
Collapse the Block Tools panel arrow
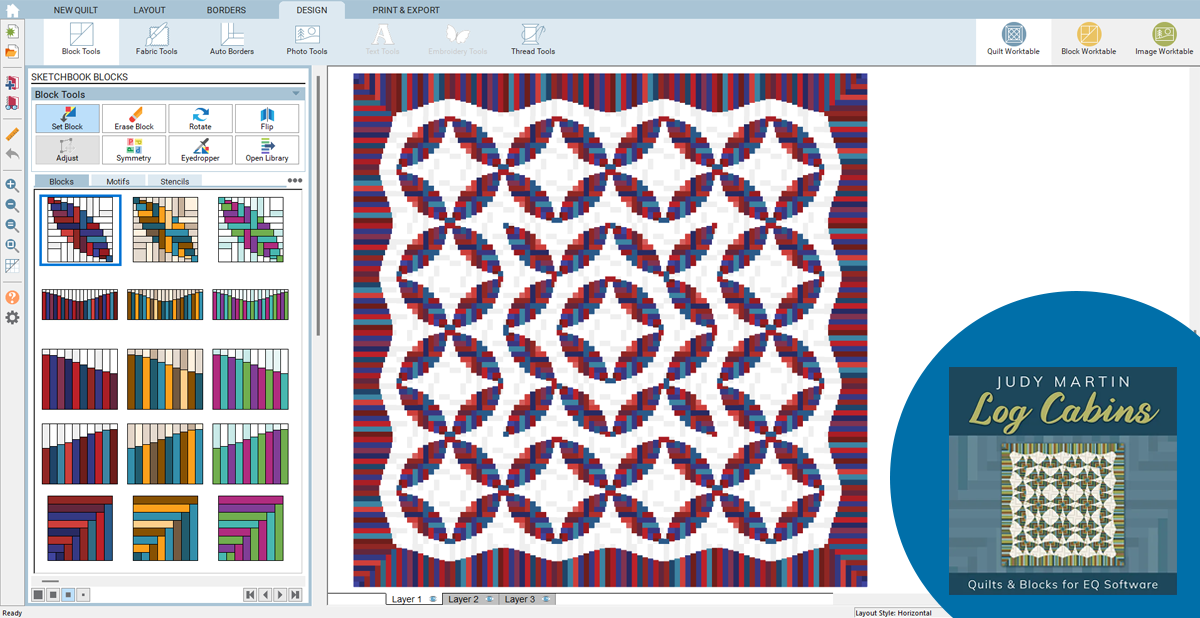pos(296,94)
